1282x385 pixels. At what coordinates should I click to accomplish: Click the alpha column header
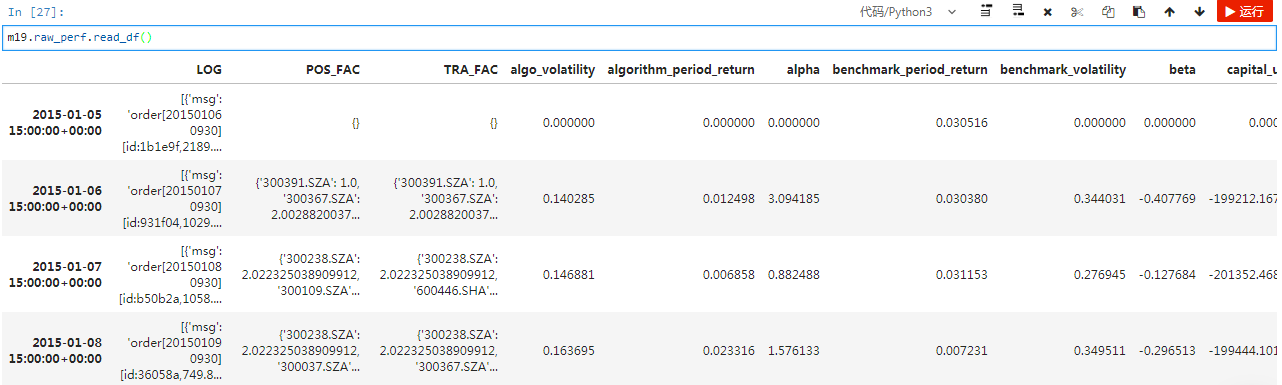803,70
